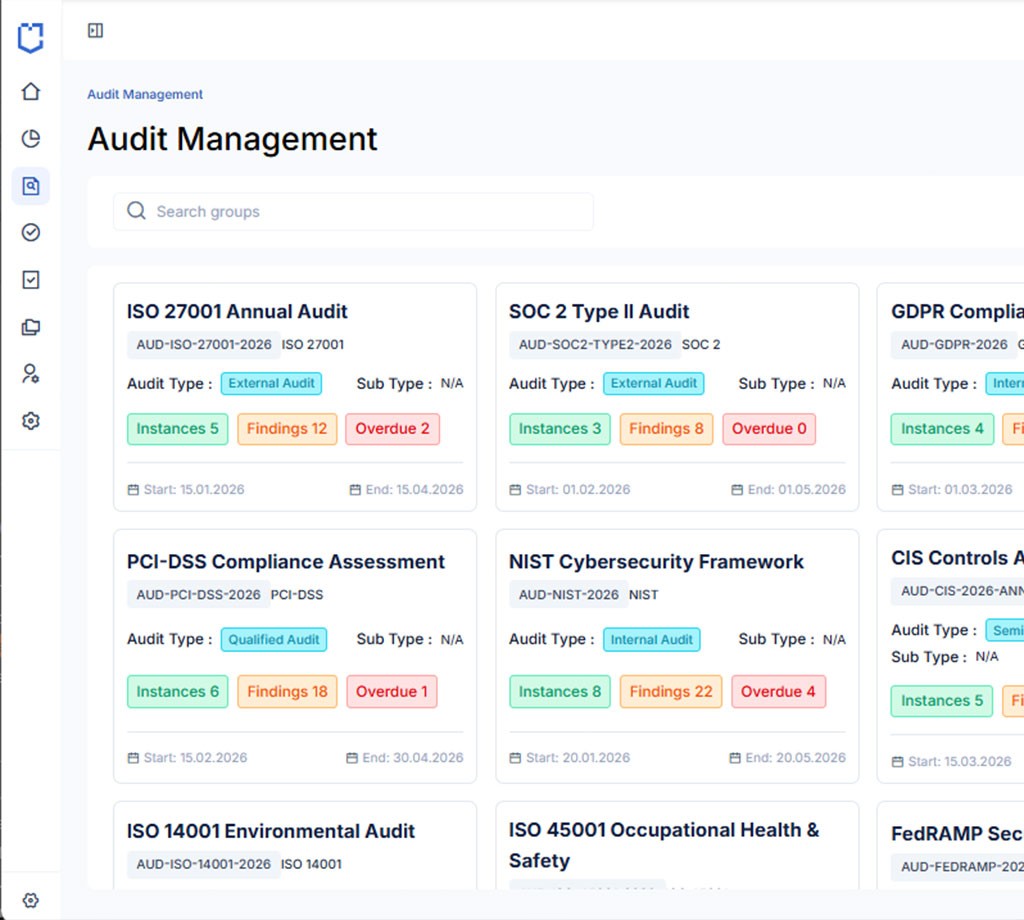Click Instances 8 badge
The width and height of the screenshot is (1024, 920).
coord(560,691)
